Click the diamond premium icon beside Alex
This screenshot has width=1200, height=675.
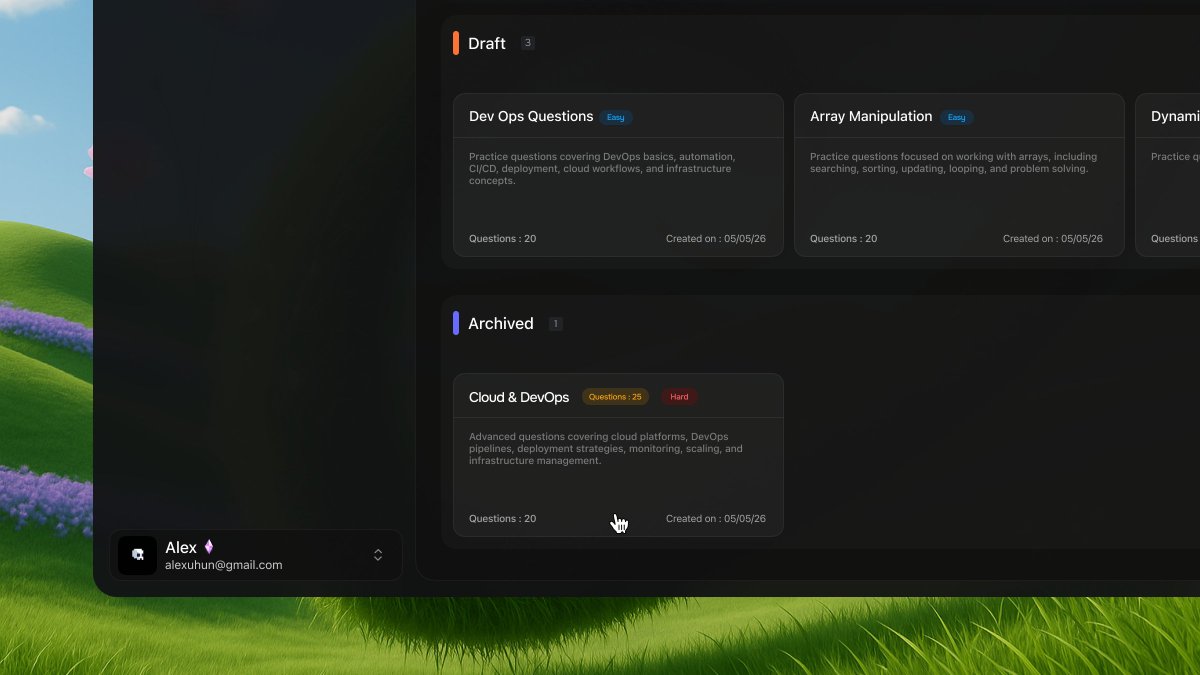[x=209, y=547]
